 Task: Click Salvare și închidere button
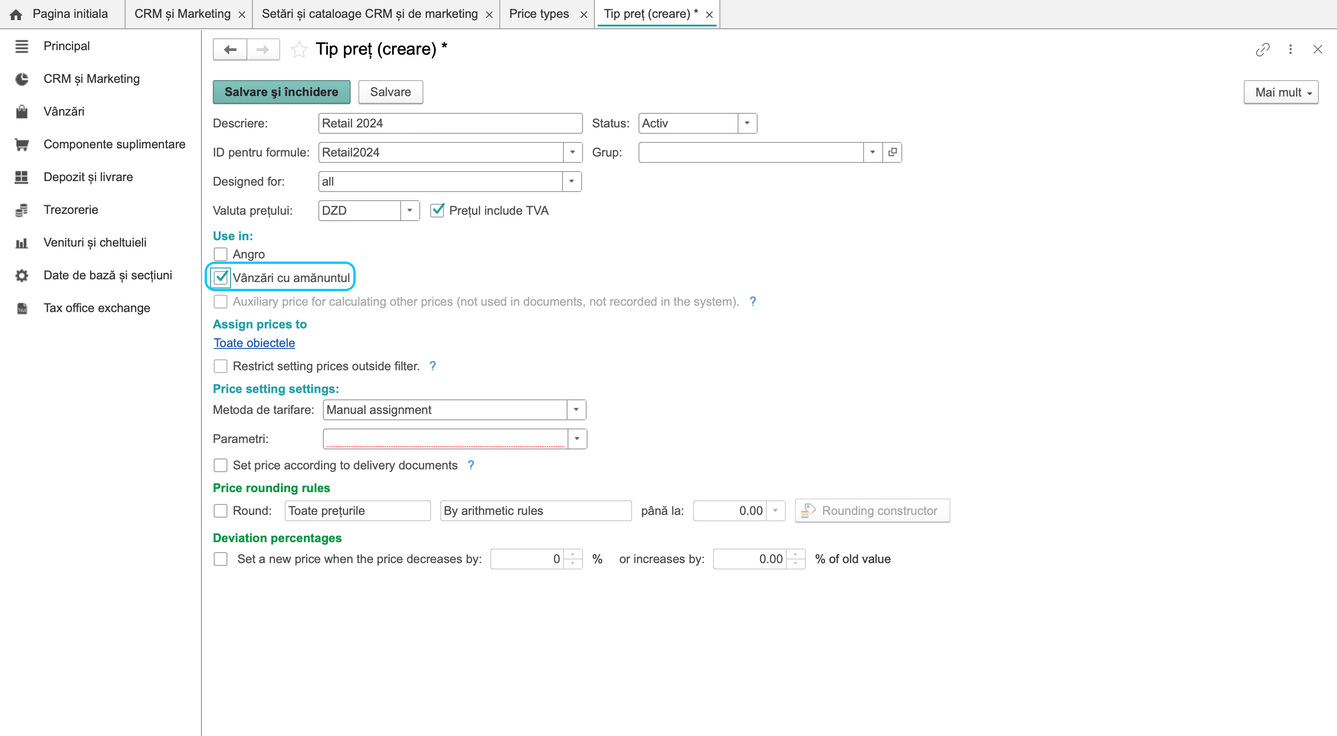point(281,92)
